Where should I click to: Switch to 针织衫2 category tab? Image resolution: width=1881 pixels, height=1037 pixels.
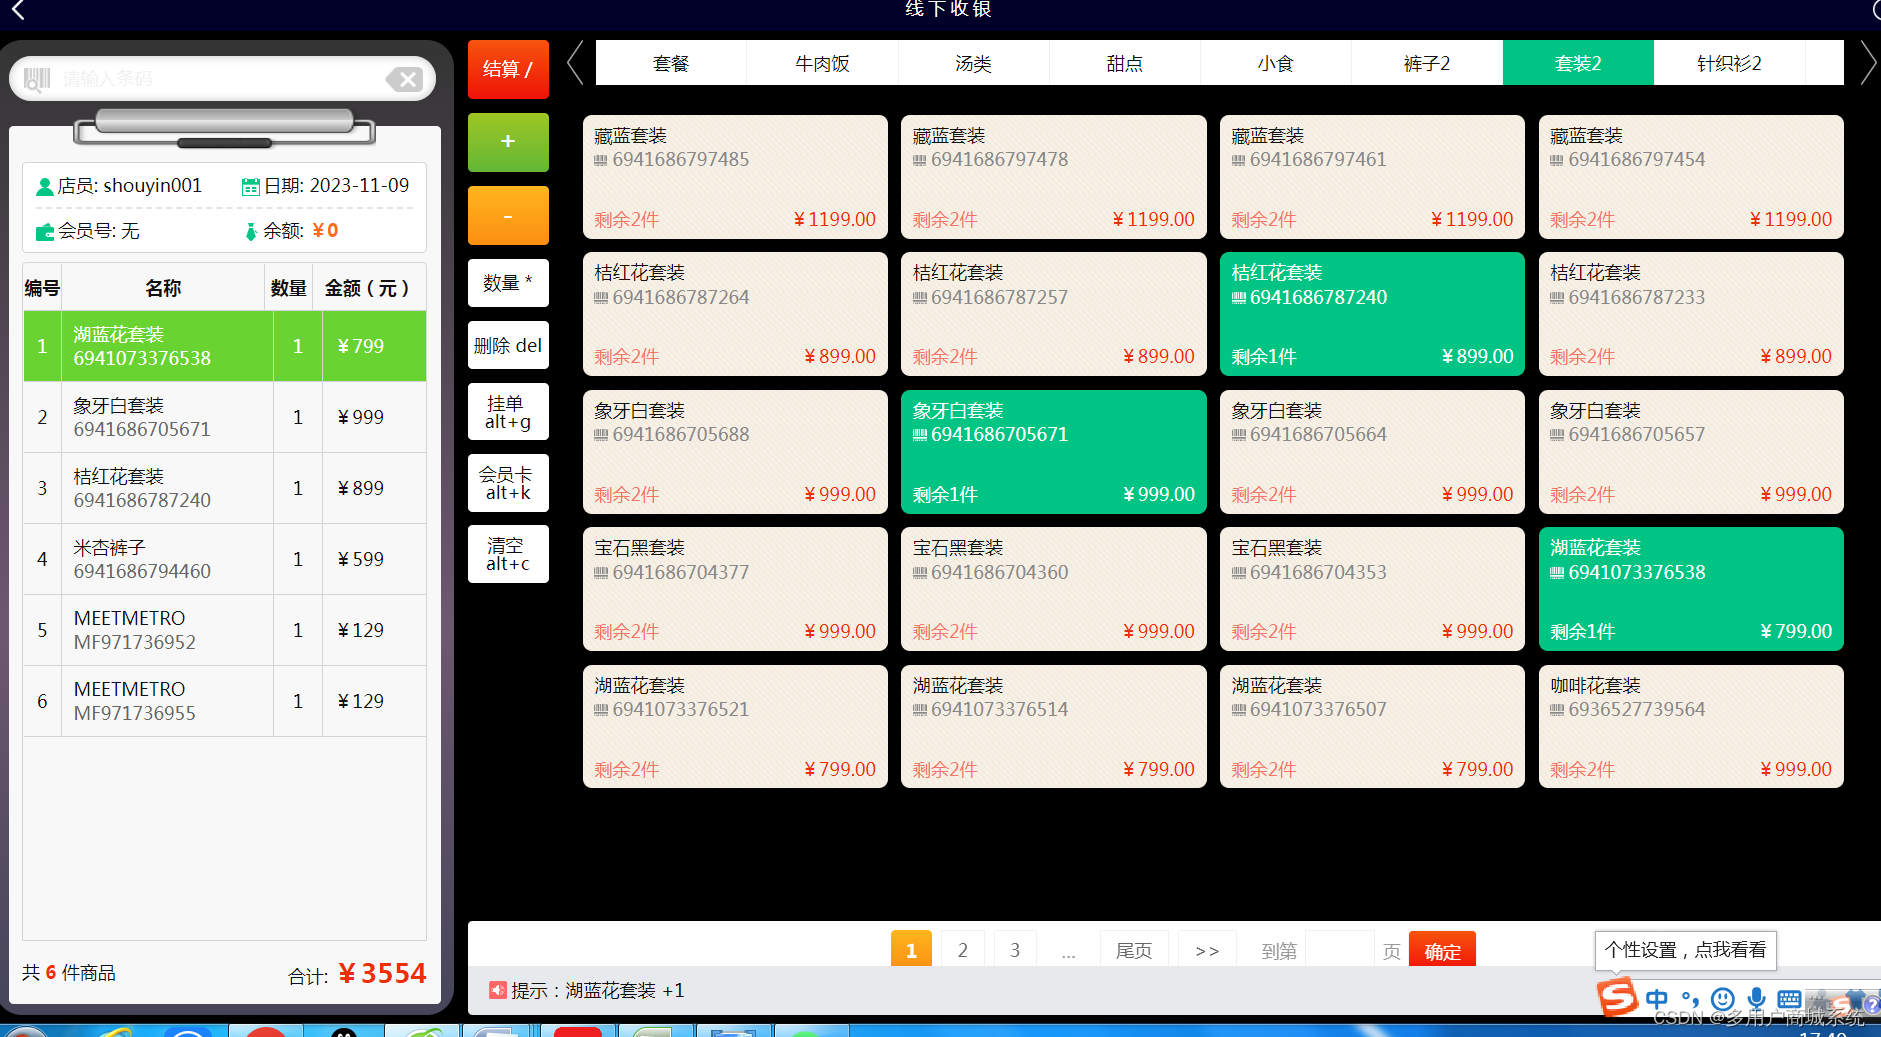(1729, 63)
